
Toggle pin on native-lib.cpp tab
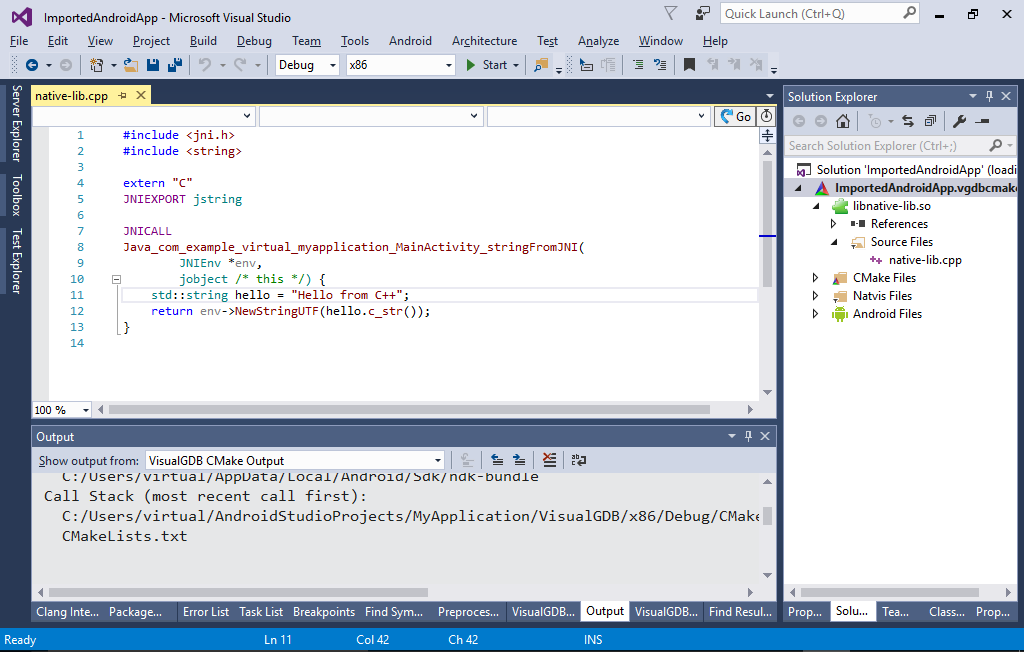coord(123,96)
